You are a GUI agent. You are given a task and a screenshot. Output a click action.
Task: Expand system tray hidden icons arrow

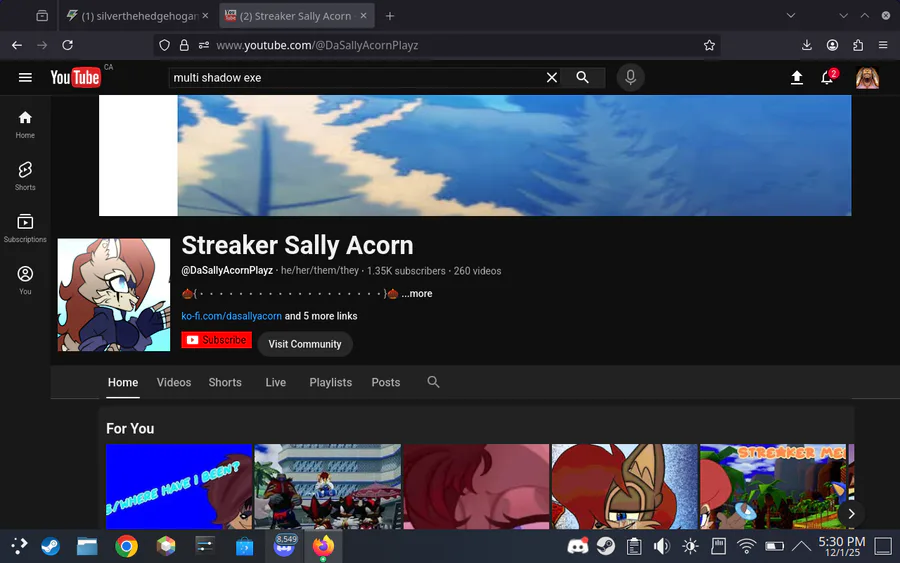(x=802, y=546)
